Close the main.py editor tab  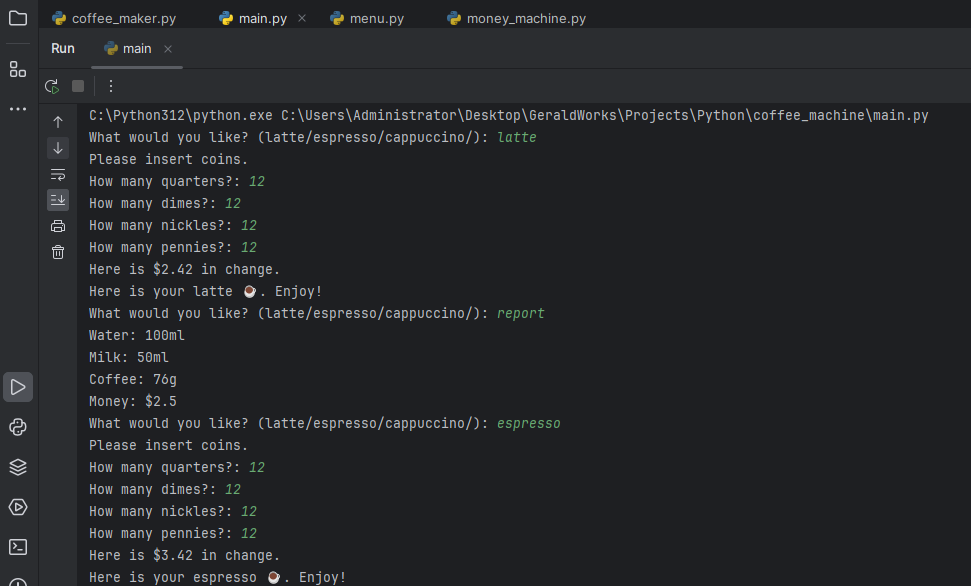pos(303,18)
